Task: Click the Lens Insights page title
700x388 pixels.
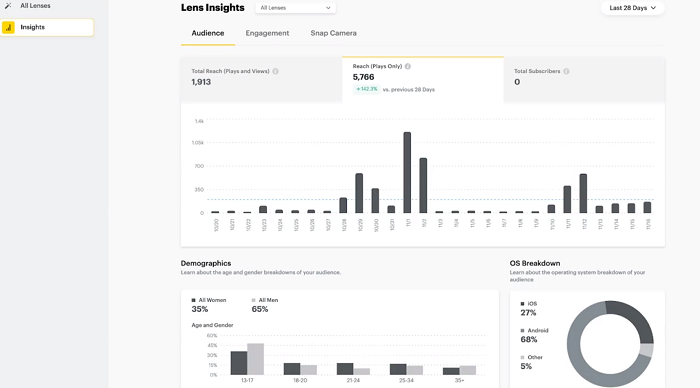Action: (212, 8)
